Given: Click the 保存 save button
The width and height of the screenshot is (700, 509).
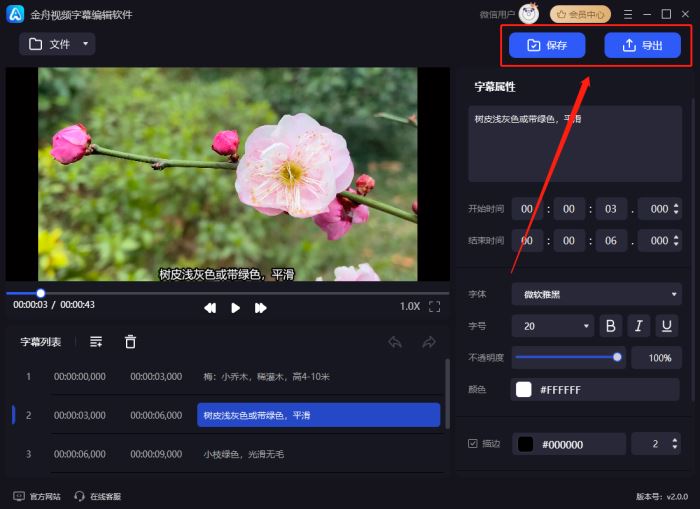Looking at the screenshot, I should click(547, 45).
